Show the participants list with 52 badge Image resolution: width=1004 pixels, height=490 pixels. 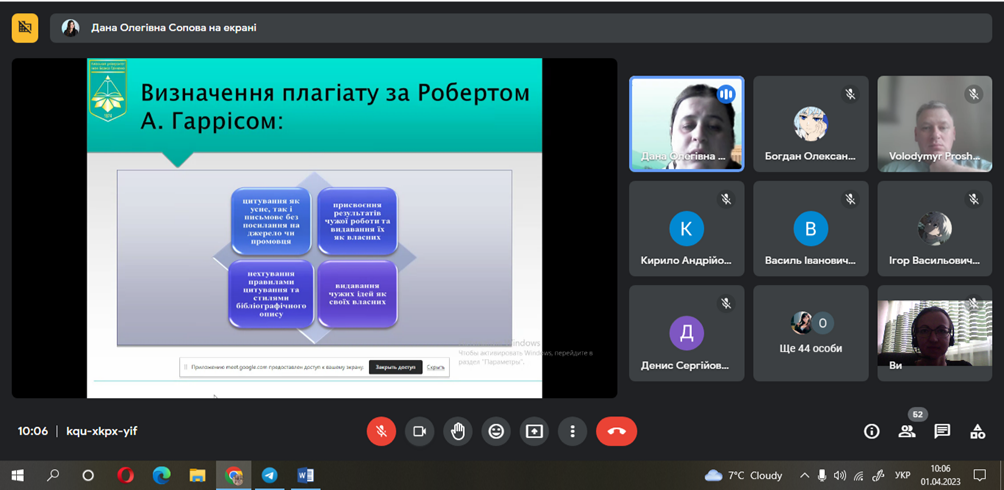pyautogui.click(x=907, y=431)
